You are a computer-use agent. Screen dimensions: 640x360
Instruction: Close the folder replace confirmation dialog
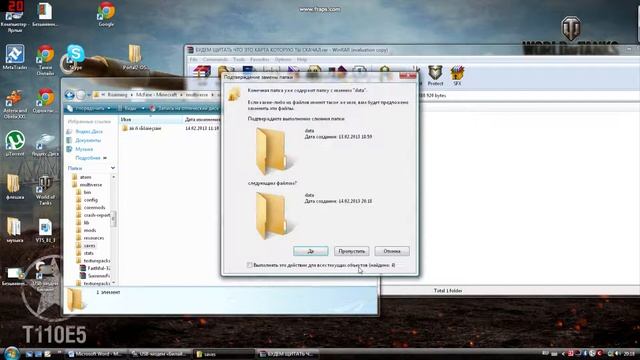coord(407,76)
